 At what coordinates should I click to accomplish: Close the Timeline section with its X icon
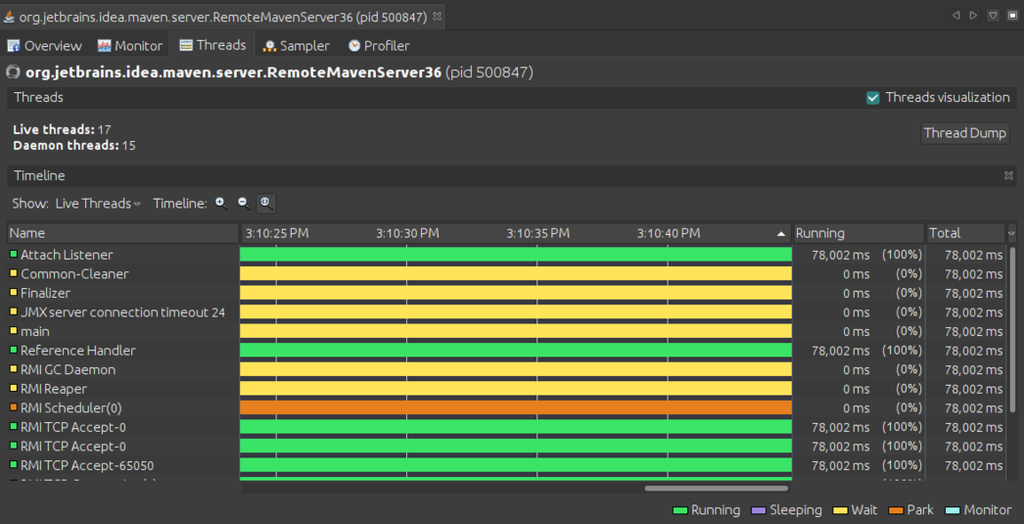(1008, 176)
